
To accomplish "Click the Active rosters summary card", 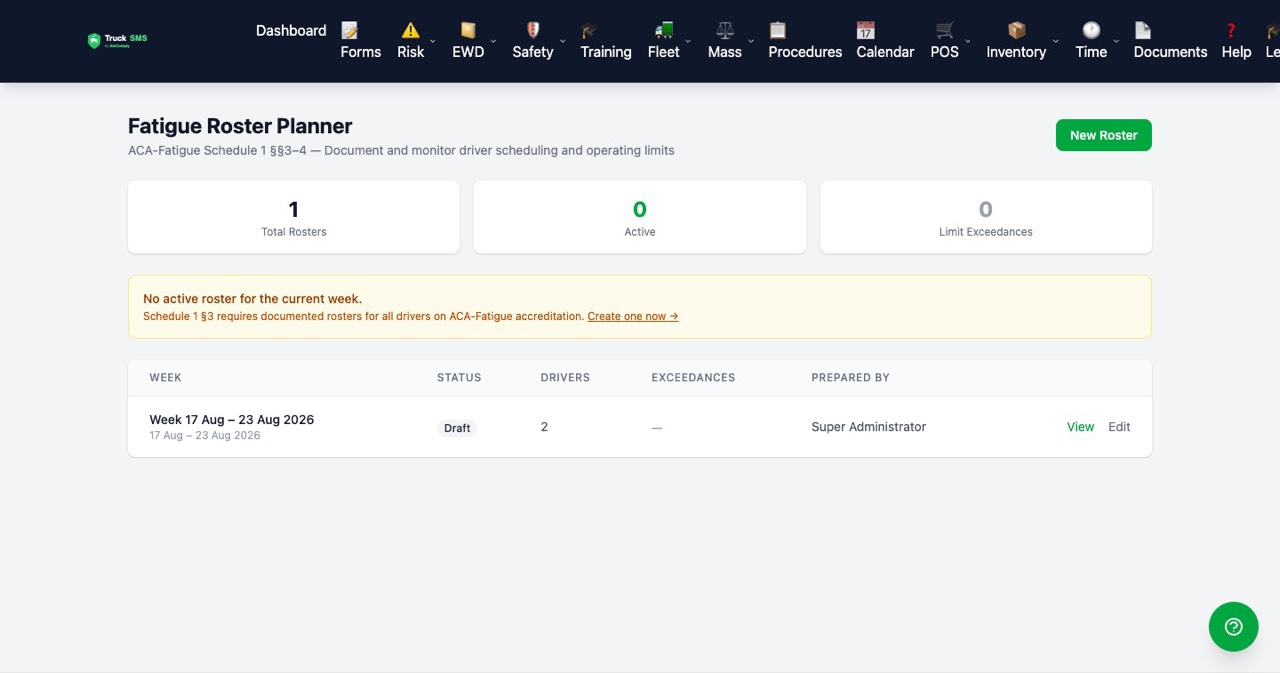I will (640, 217).
